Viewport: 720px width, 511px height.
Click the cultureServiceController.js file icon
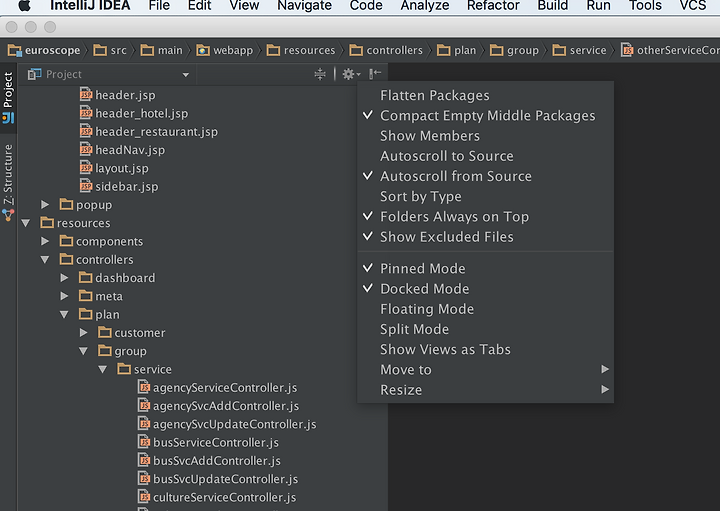(x=144, y=497)
